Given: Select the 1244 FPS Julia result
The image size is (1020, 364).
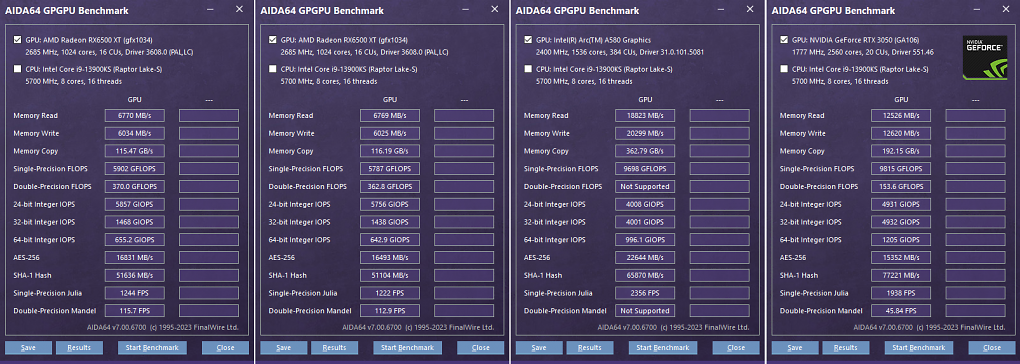Looking at the screenshot, I should point(135,292).
